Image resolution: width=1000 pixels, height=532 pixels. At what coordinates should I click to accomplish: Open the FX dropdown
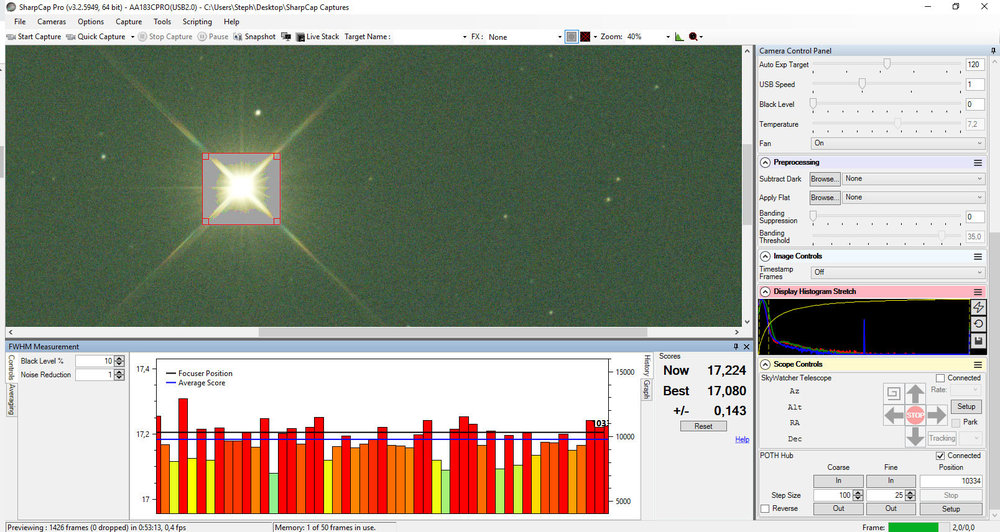coord(524,37)
